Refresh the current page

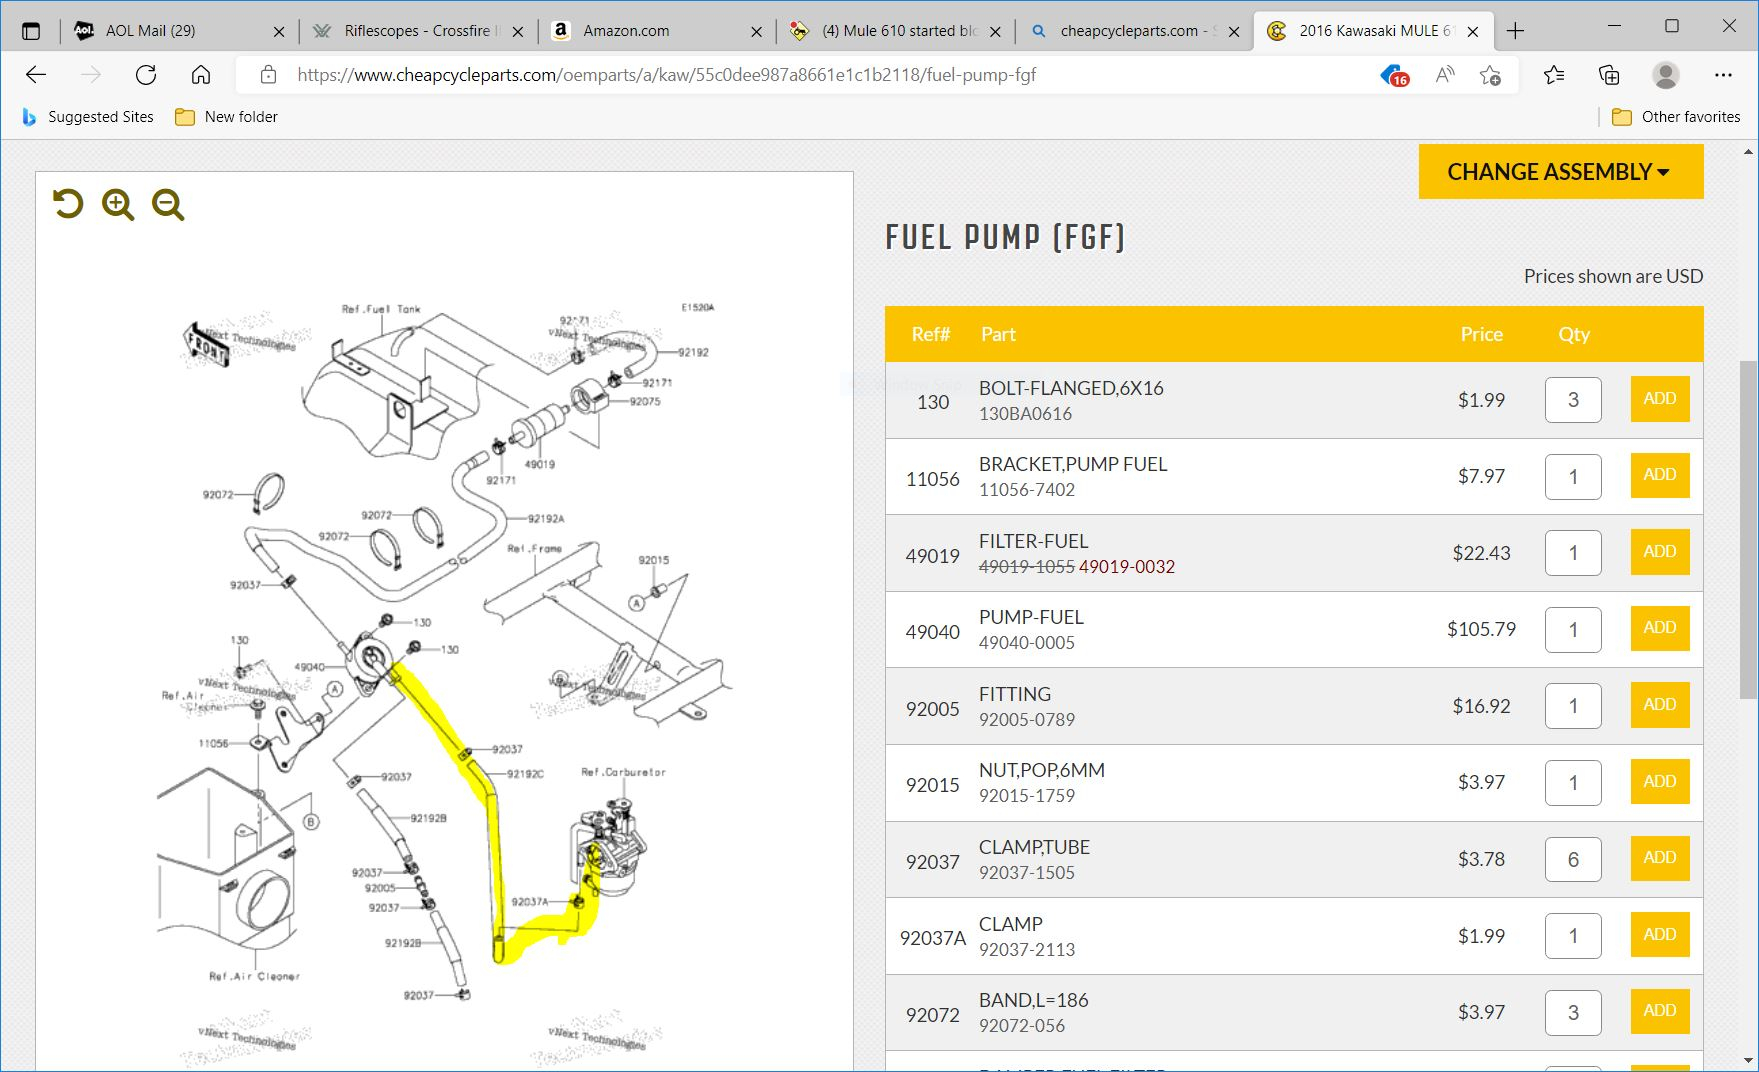[x=146, y=75]
